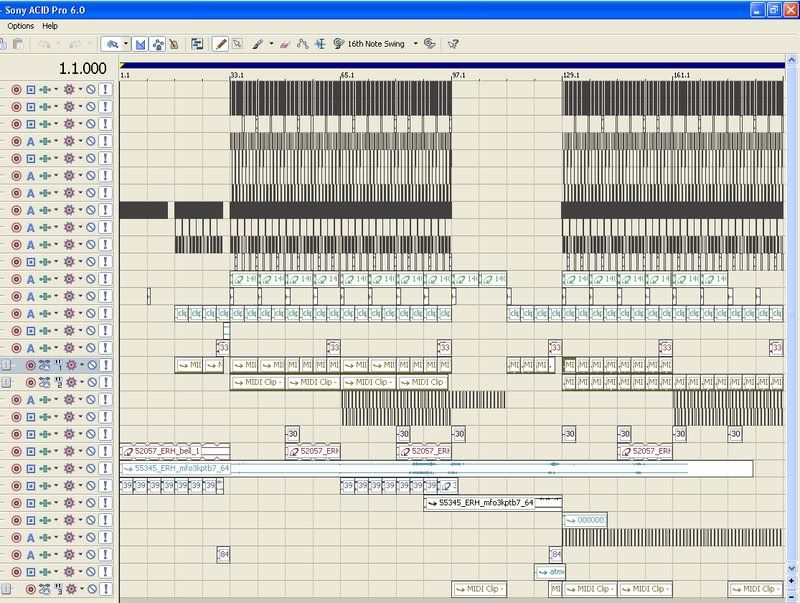Open the FX gear on 52057_ERH_bell track

[x=69, y=451]
